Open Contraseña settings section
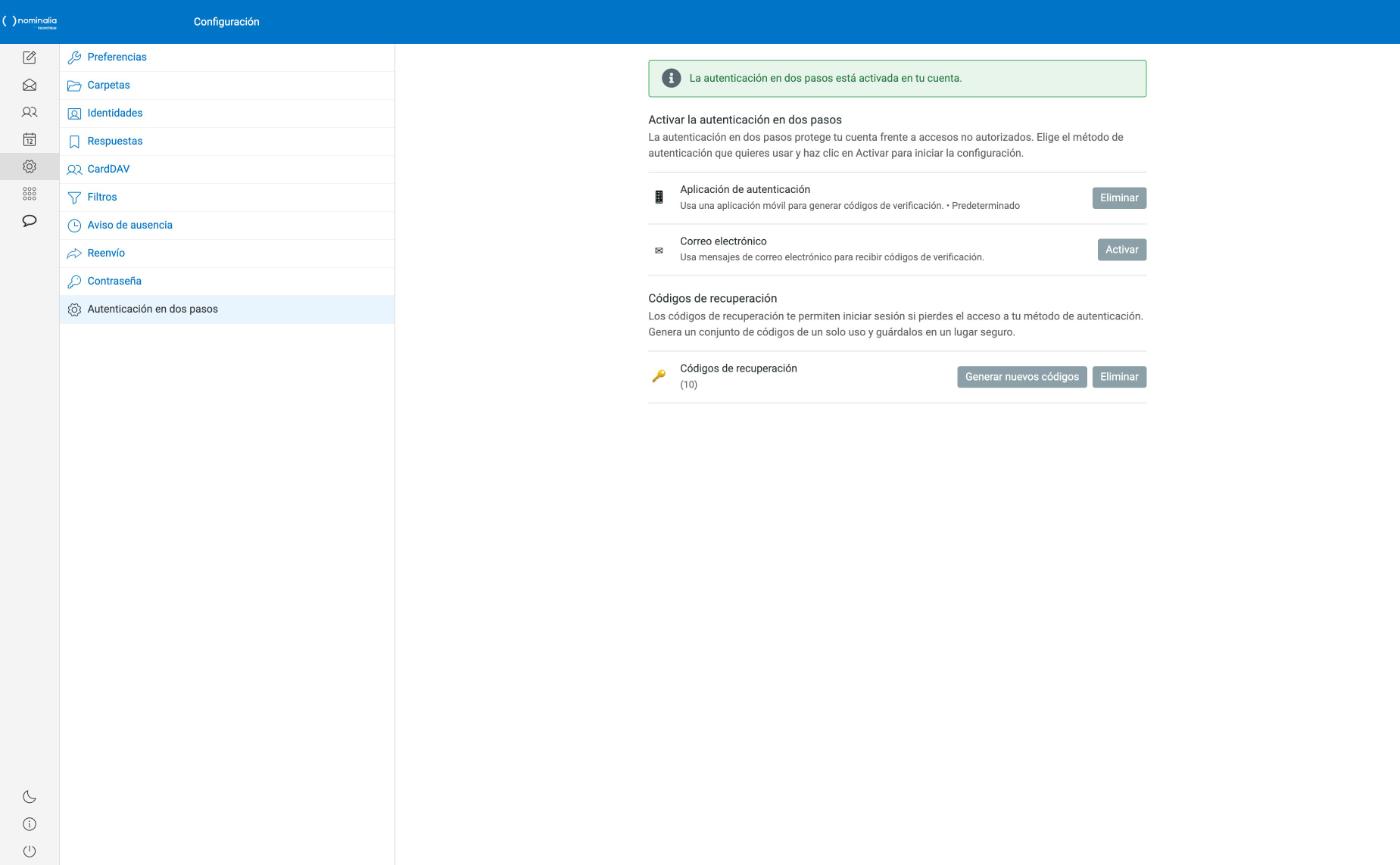The image size is (1400, 865). coord(227,281)
